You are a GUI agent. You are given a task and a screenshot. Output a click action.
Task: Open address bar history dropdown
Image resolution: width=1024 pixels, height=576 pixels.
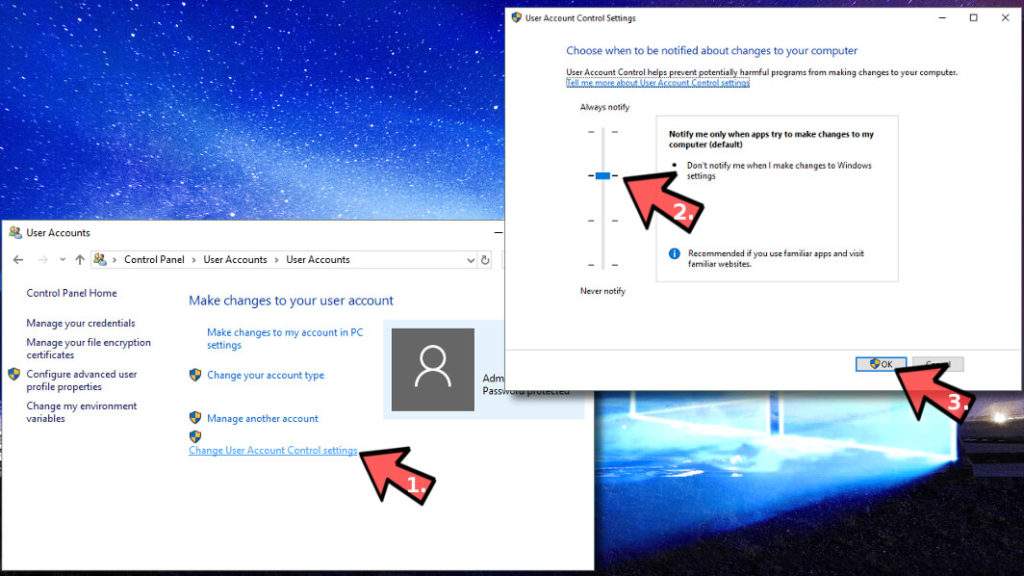[470, 260]
